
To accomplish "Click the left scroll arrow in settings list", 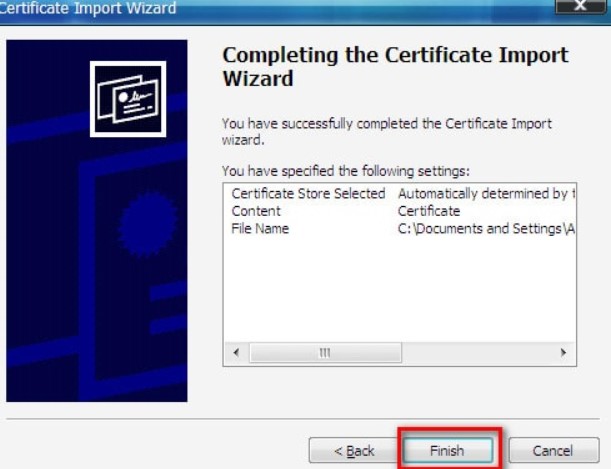I will (x=236, y=353).
